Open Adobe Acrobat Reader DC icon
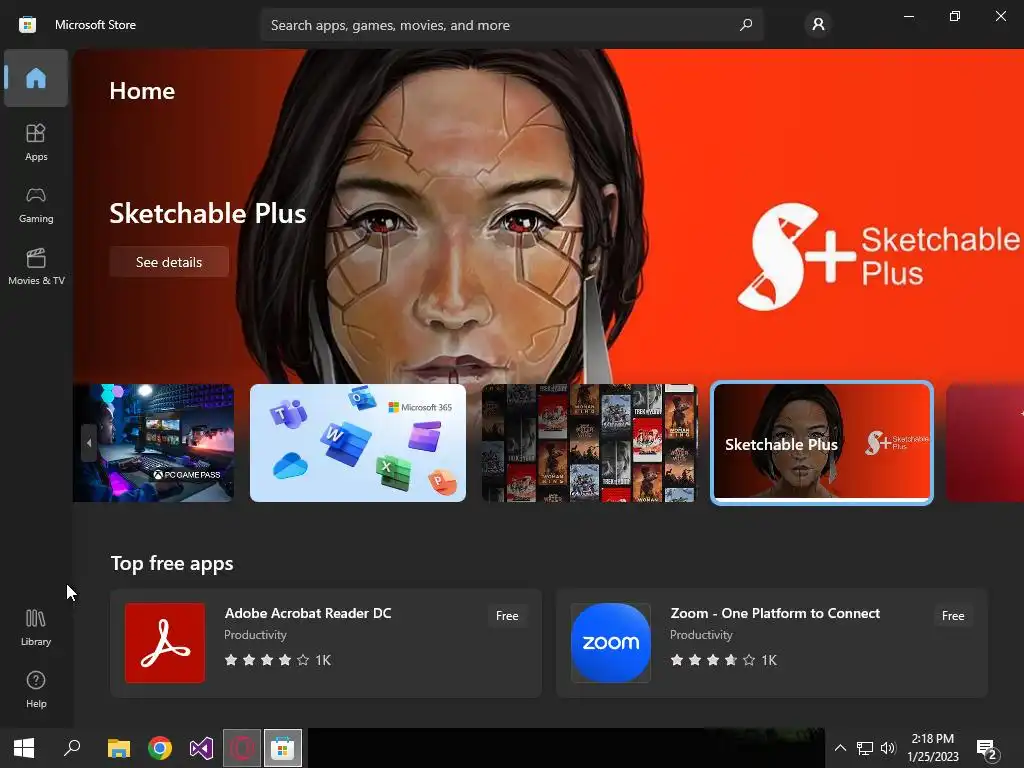The image size is (1024, 768). (x=165, y=643)
